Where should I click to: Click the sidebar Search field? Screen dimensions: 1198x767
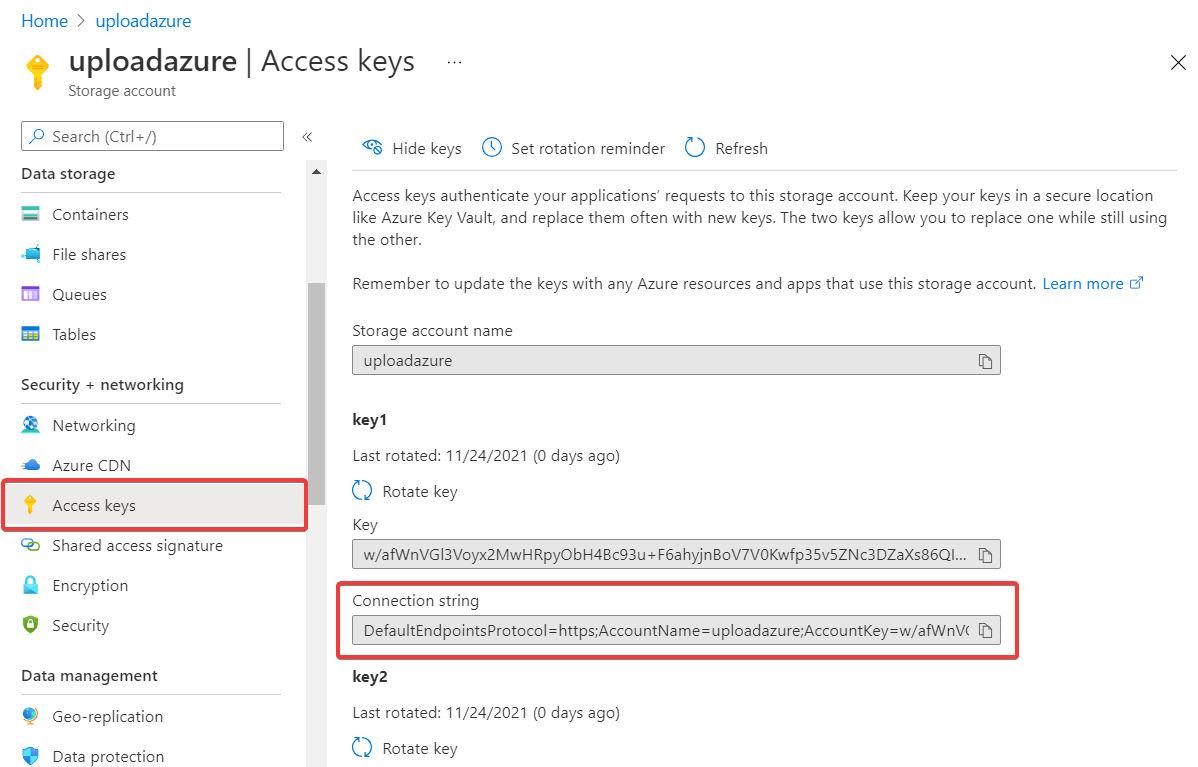[152, 137]
